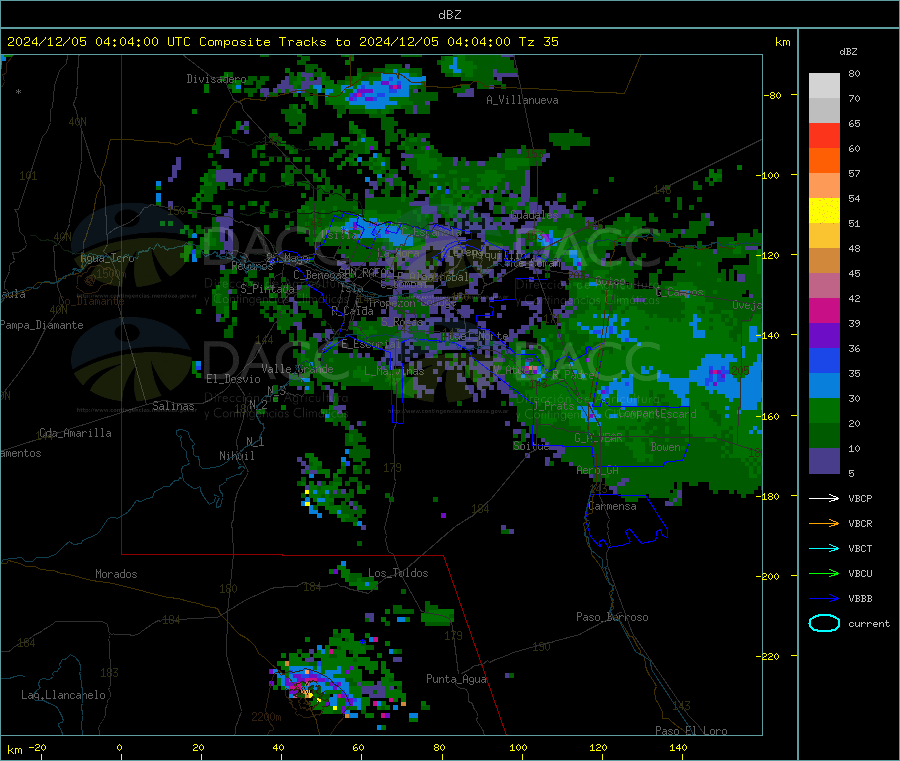Click the VBCU legend label
This screenshot has height=761, width=900.
[860, 573]
